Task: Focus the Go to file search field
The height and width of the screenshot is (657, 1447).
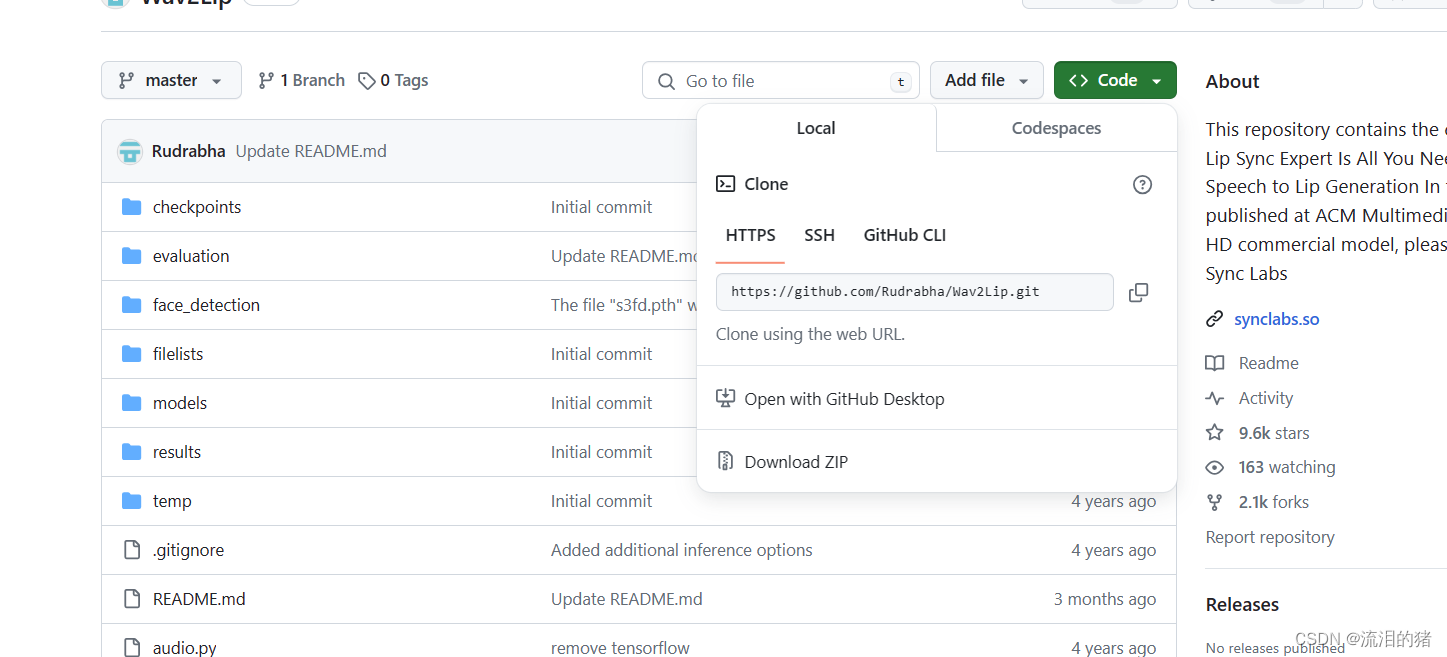Action: (781, 81)
